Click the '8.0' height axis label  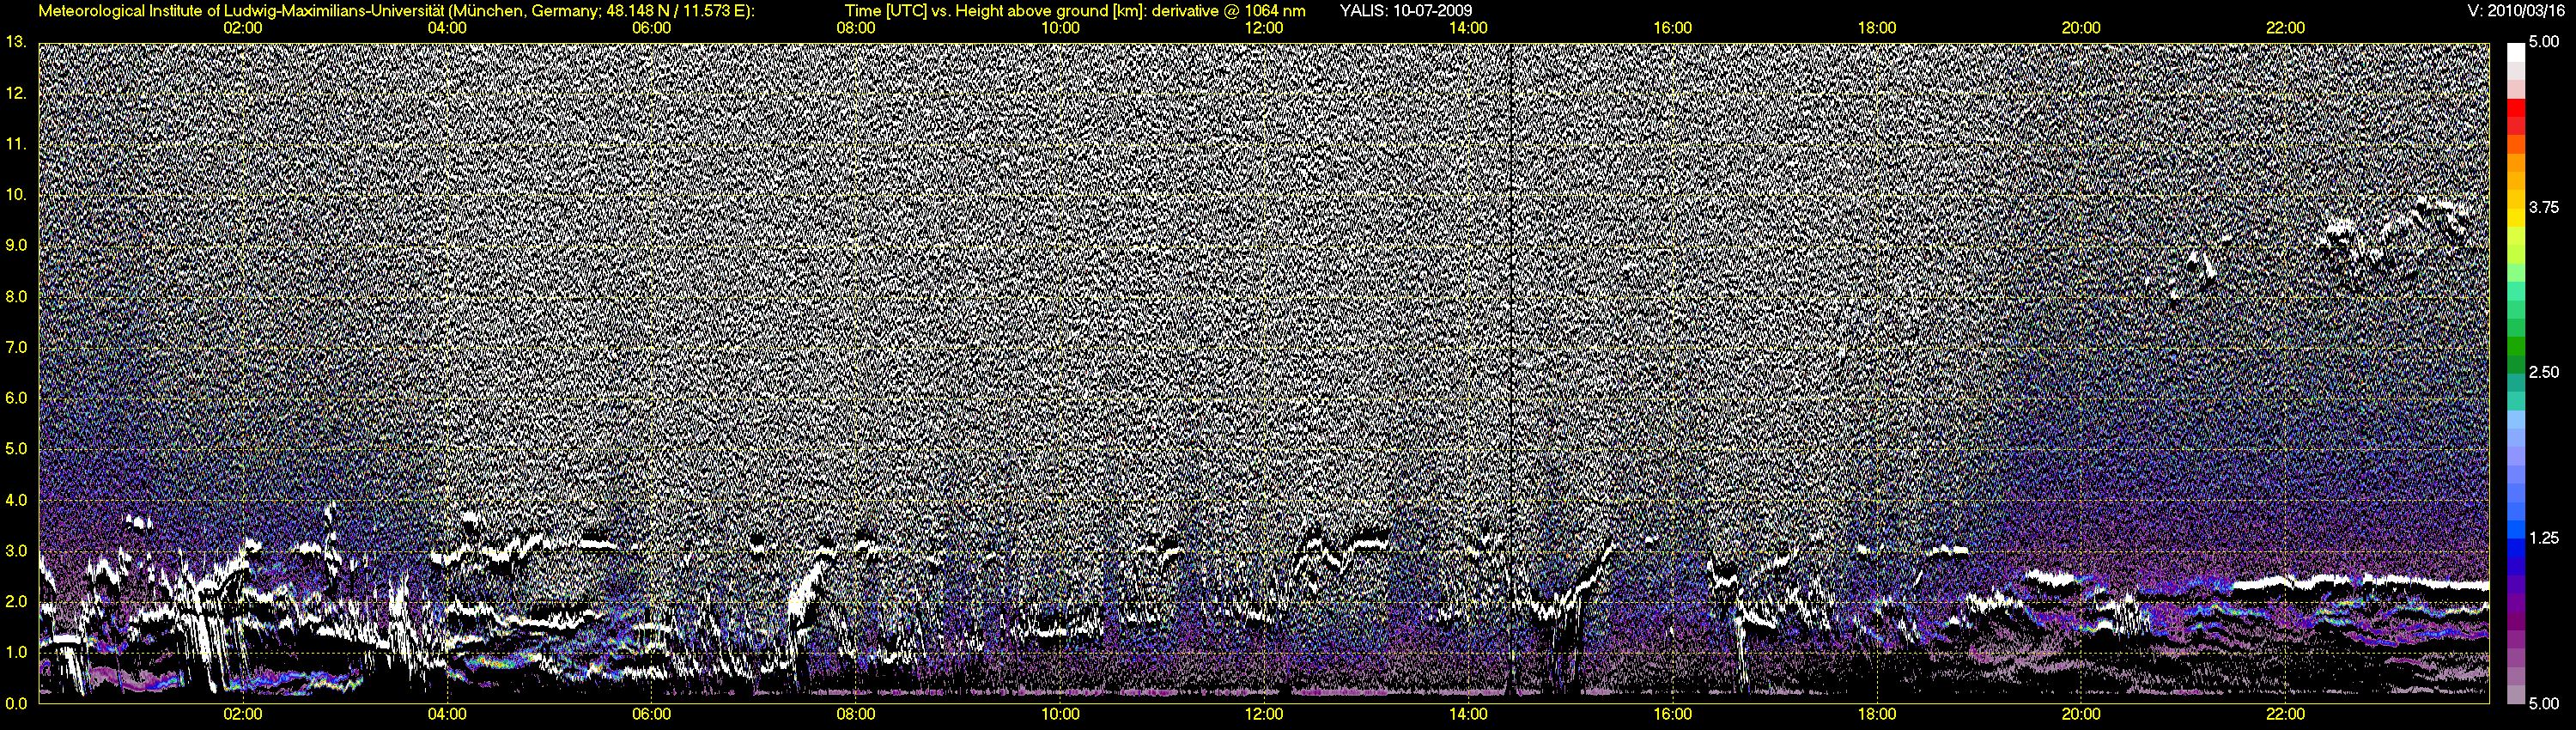pos(16,296)
